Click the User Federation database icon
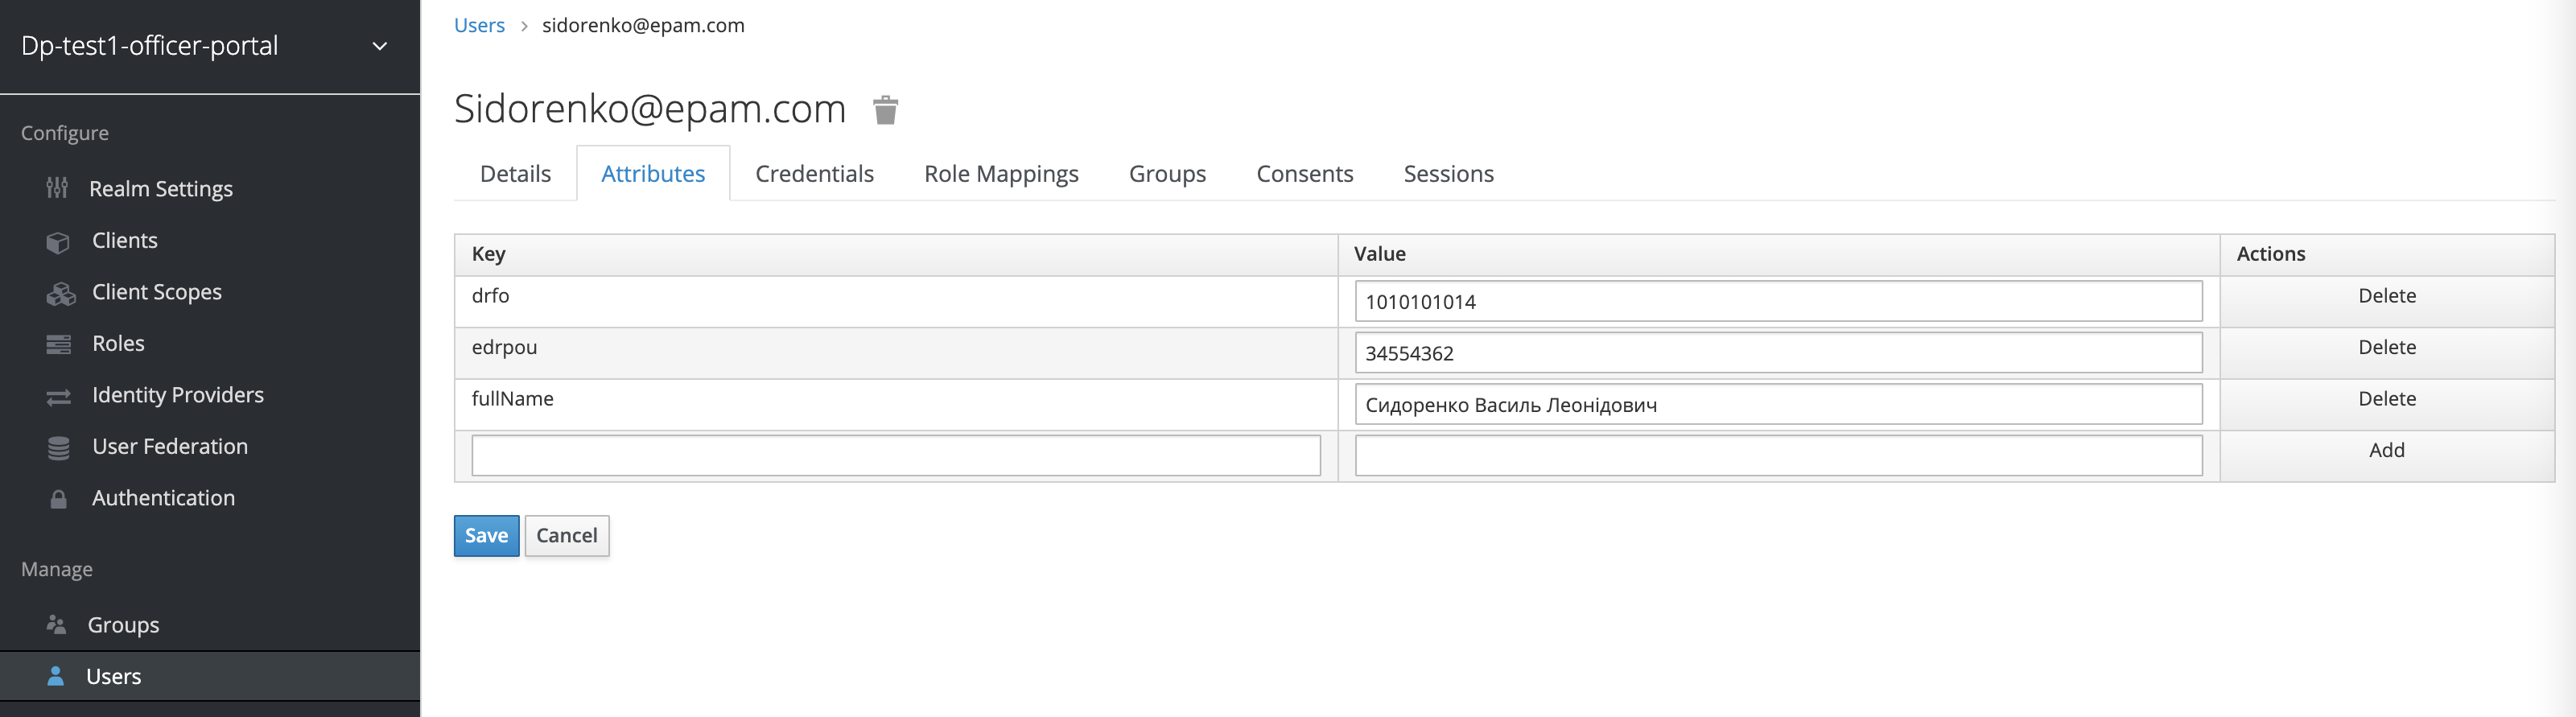 coord(58,448)
